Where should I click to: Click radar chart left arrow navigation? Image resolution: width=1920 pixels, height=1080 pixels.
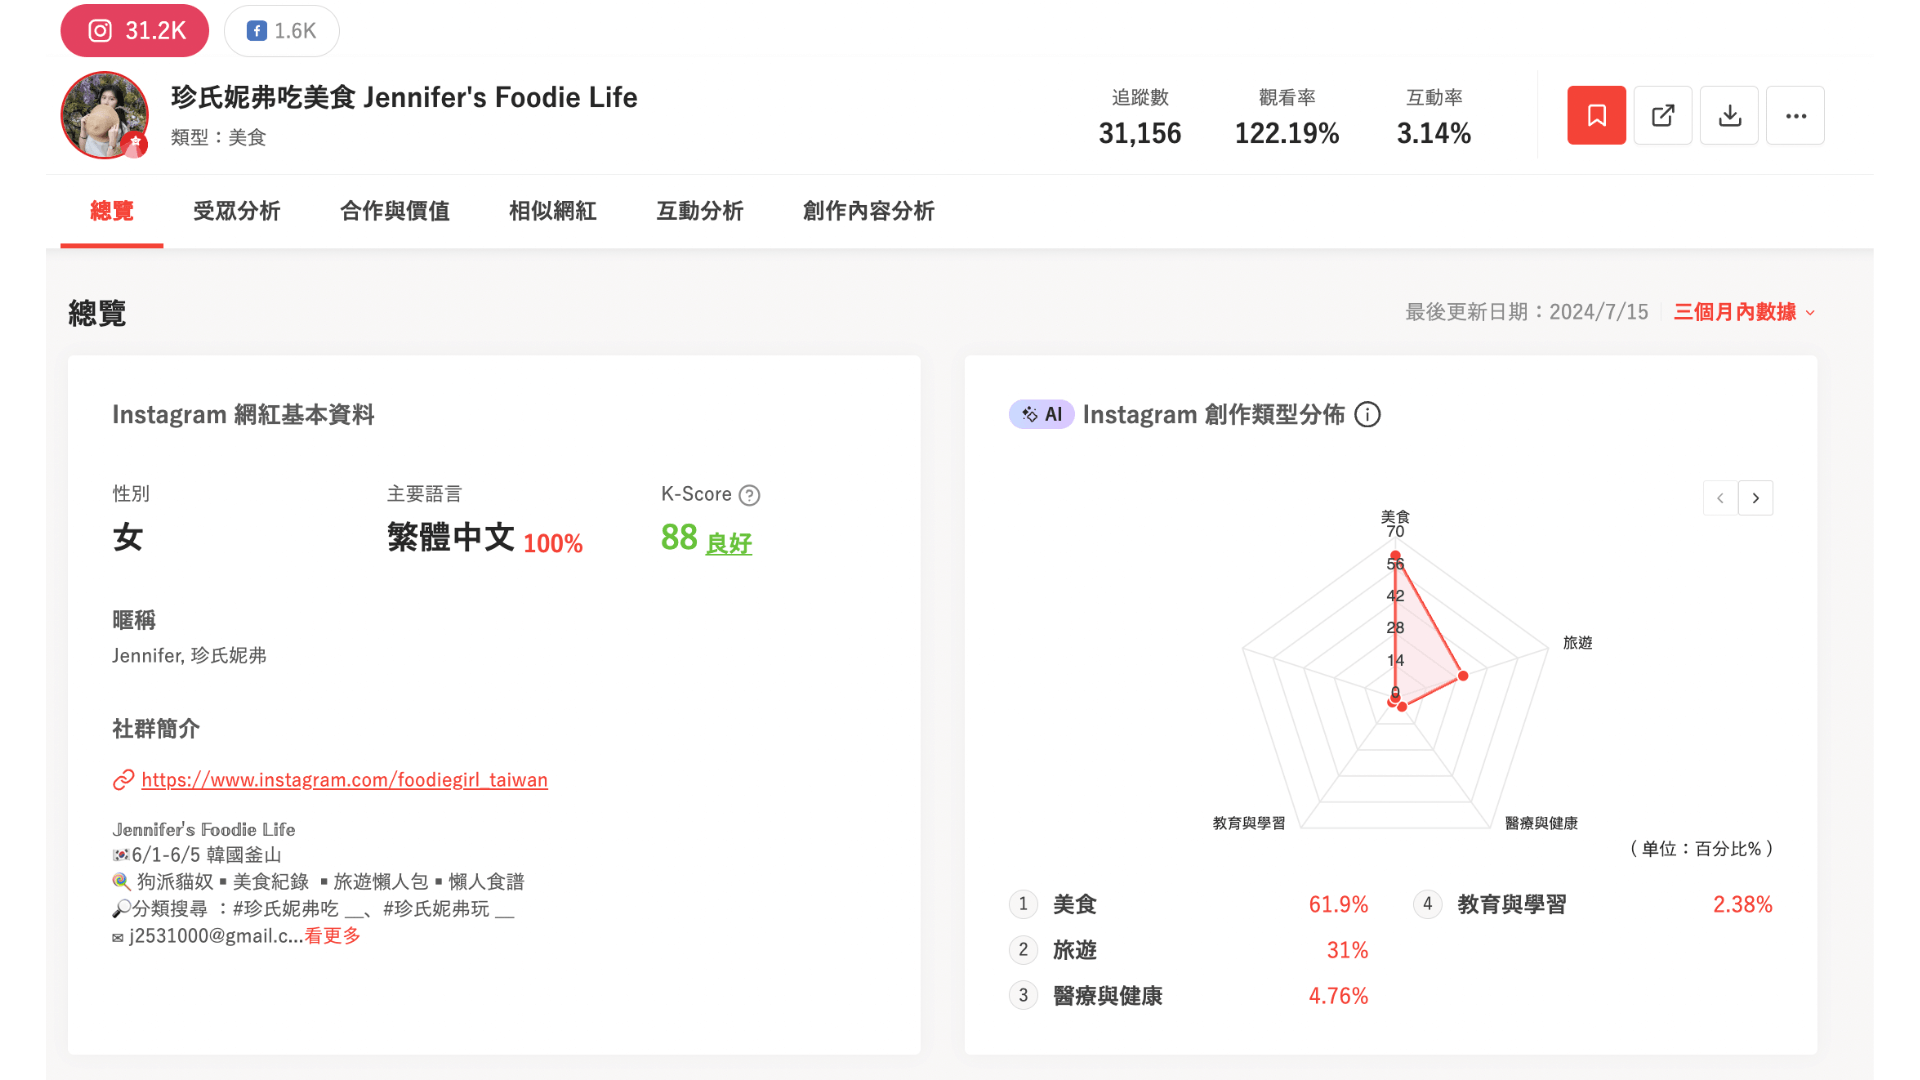pos(1720,497)
